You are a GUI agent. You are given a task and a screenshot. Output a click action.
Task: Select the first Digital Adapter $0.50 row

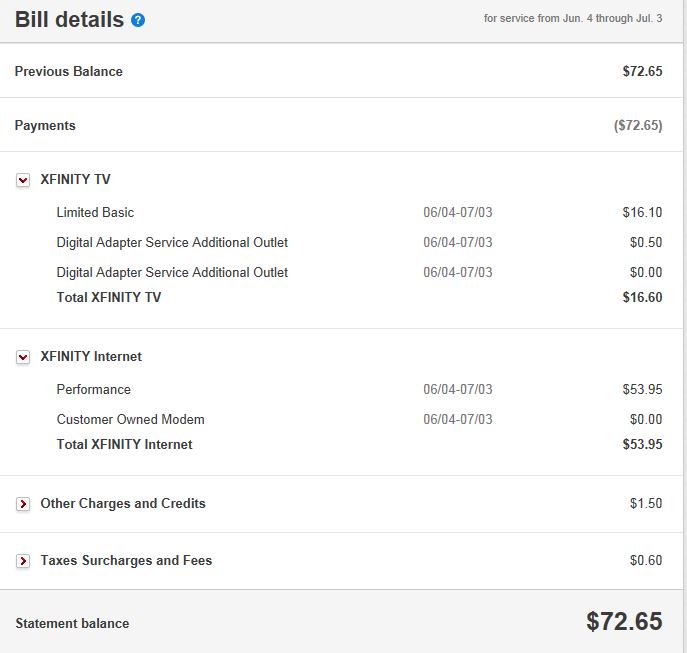[x=172, y=242]
